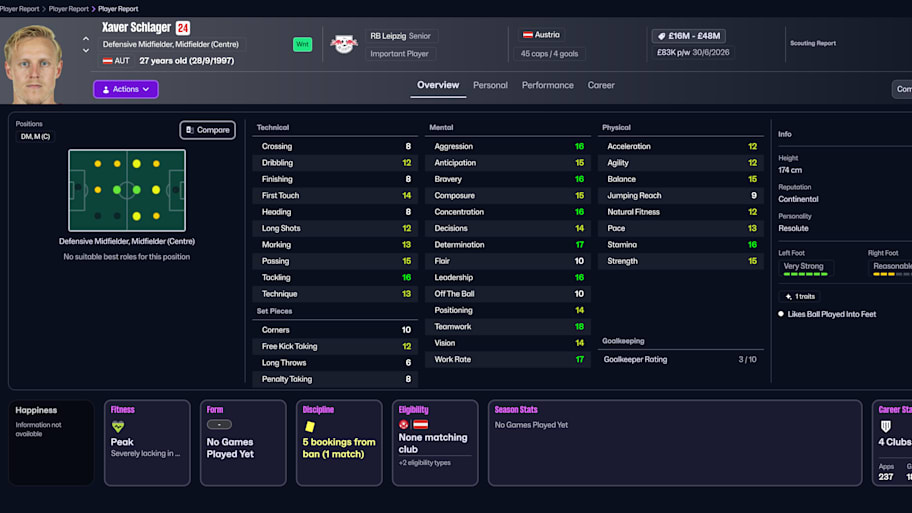Viewport: 912px width, 513px height.
Task: Switch to the Personal tab
Action: 490,85
